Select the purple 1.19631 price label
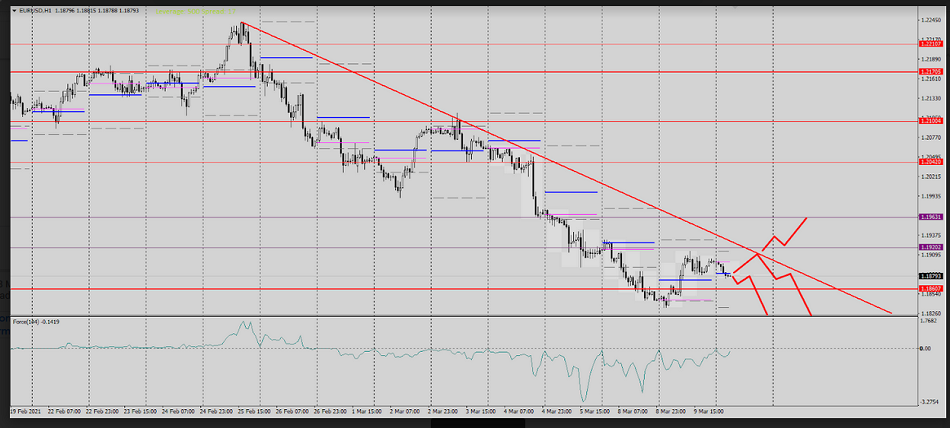 click(x=930, y=216)
